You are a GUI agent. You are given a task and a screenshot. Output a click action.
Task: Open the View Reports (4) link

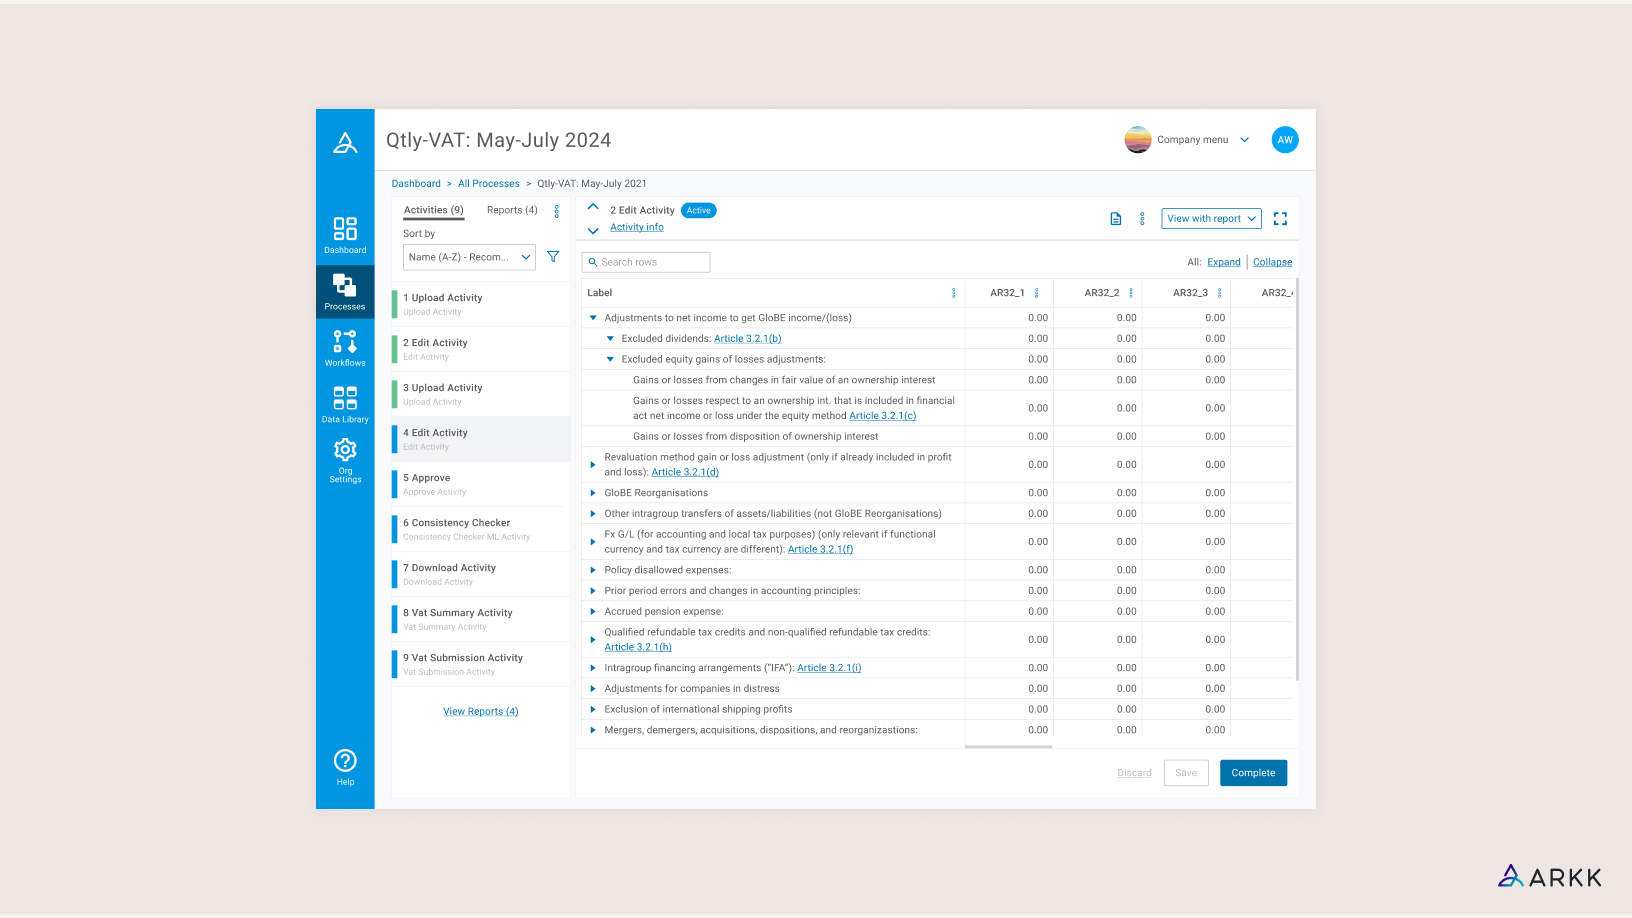(x=480, y=712)
